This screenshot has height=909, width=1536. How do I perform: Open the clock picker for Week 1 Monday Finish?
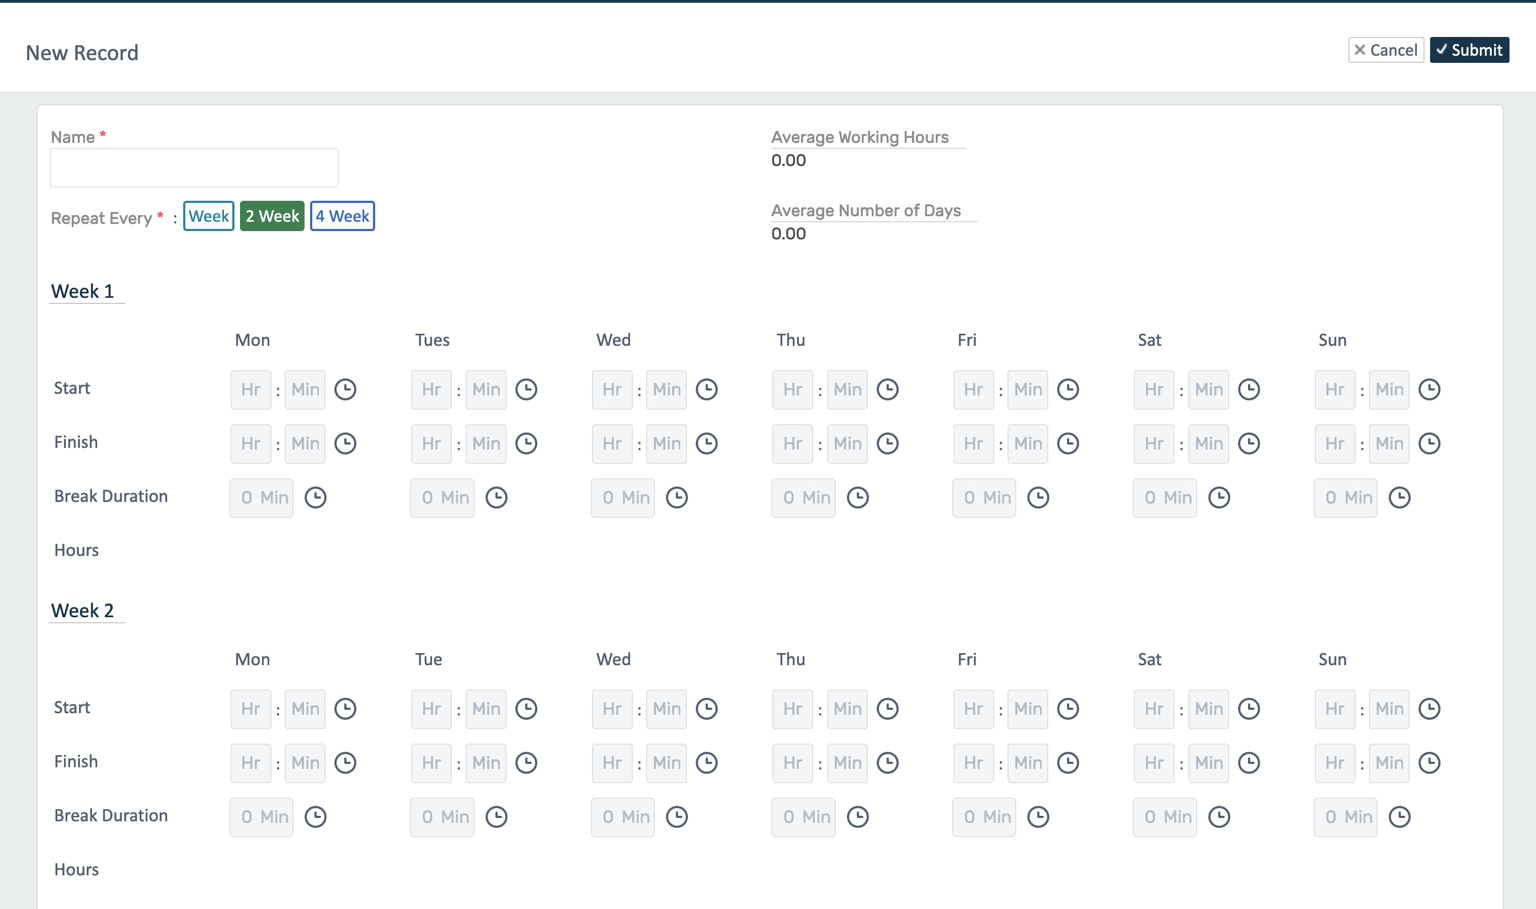[345, 443]
